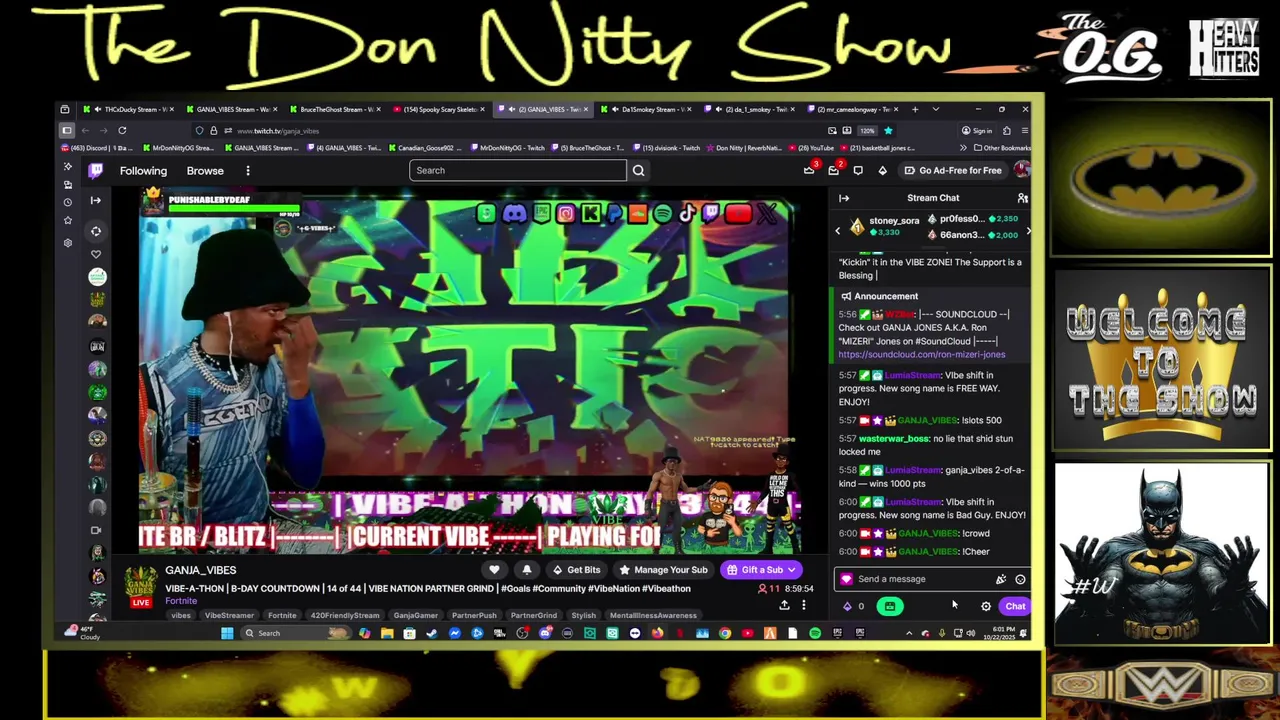
Task: Click the Send a message input
Action: pyautogui.click(x=920, y=579)
